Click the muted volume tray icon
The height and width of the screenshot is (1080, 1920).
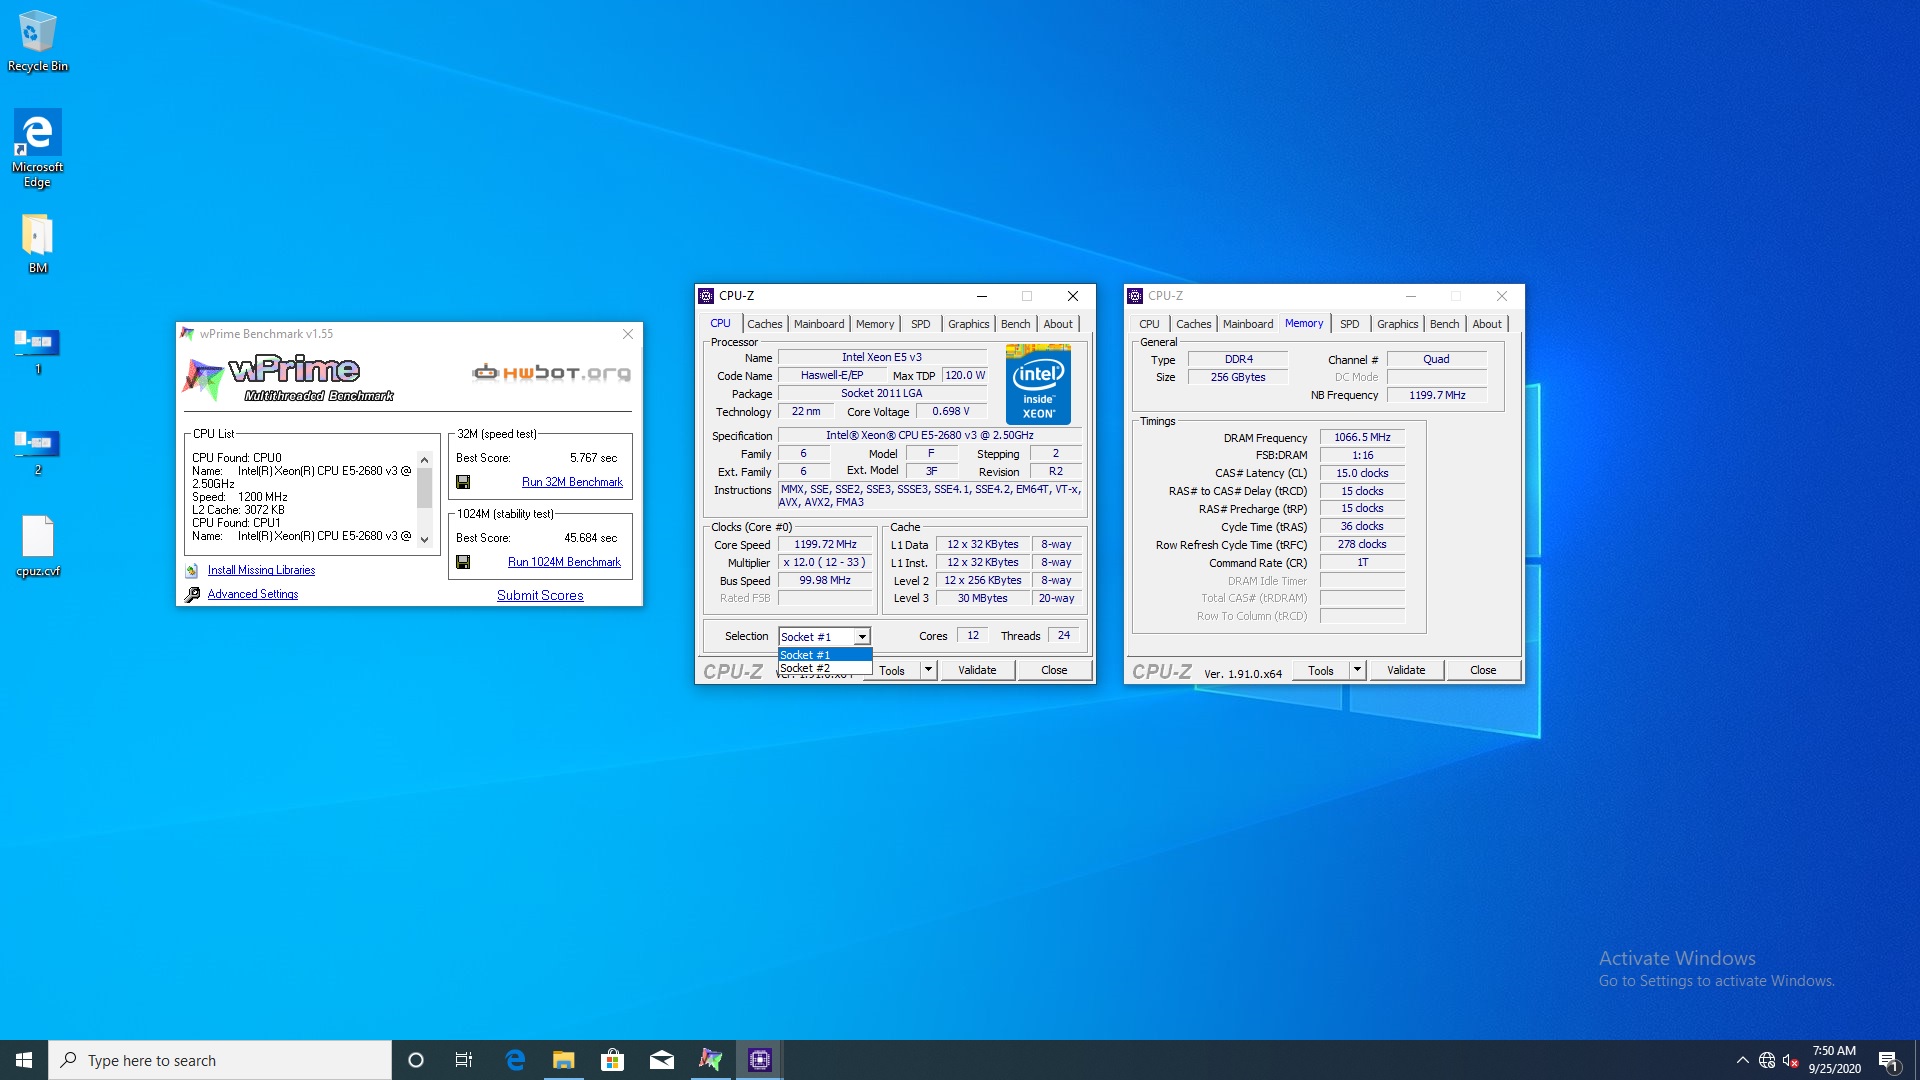pyautogui.click(x=1791, y=1060)
